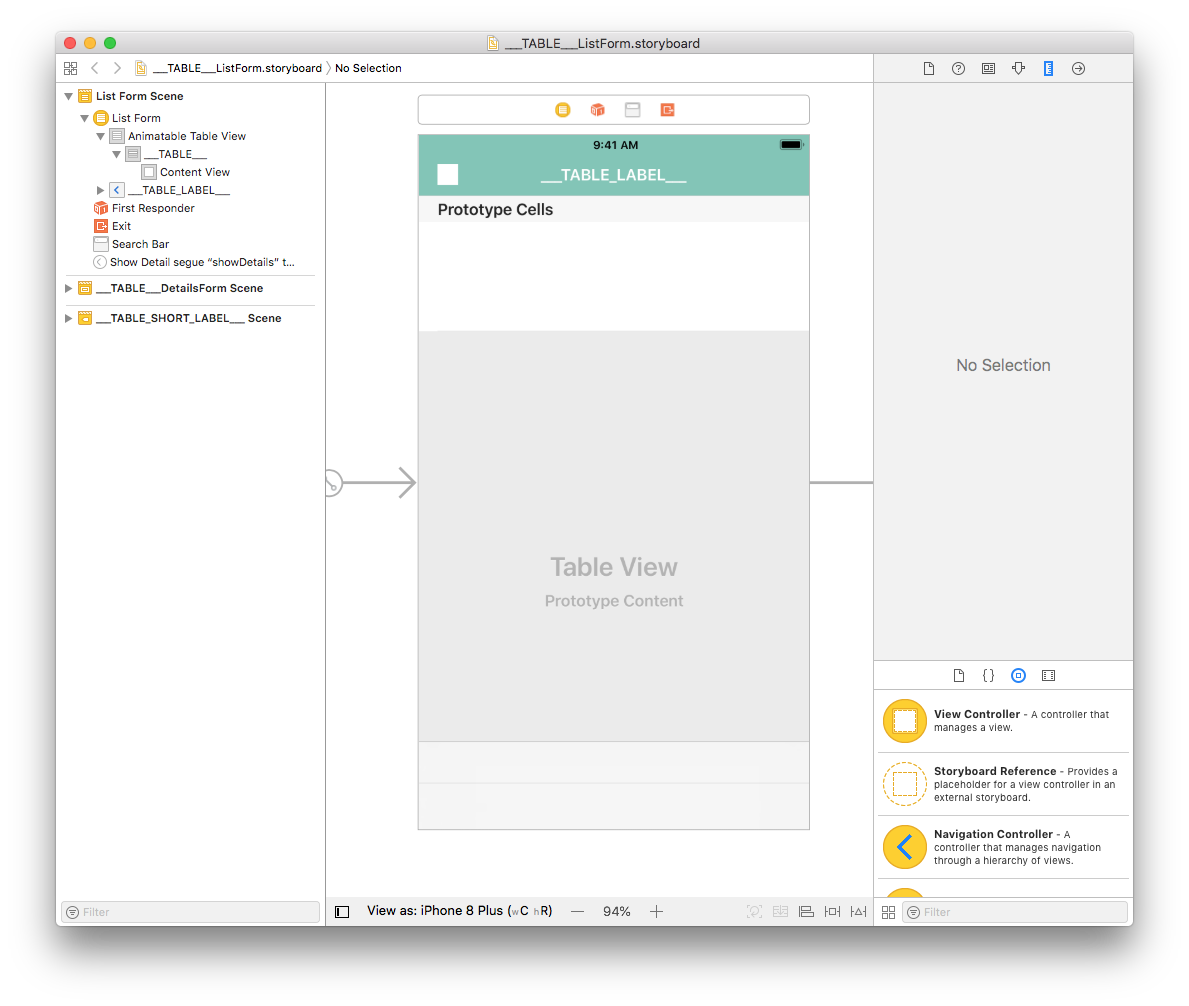Expand ___TABLE_SHORT_LABEL___ Scene

68,318
